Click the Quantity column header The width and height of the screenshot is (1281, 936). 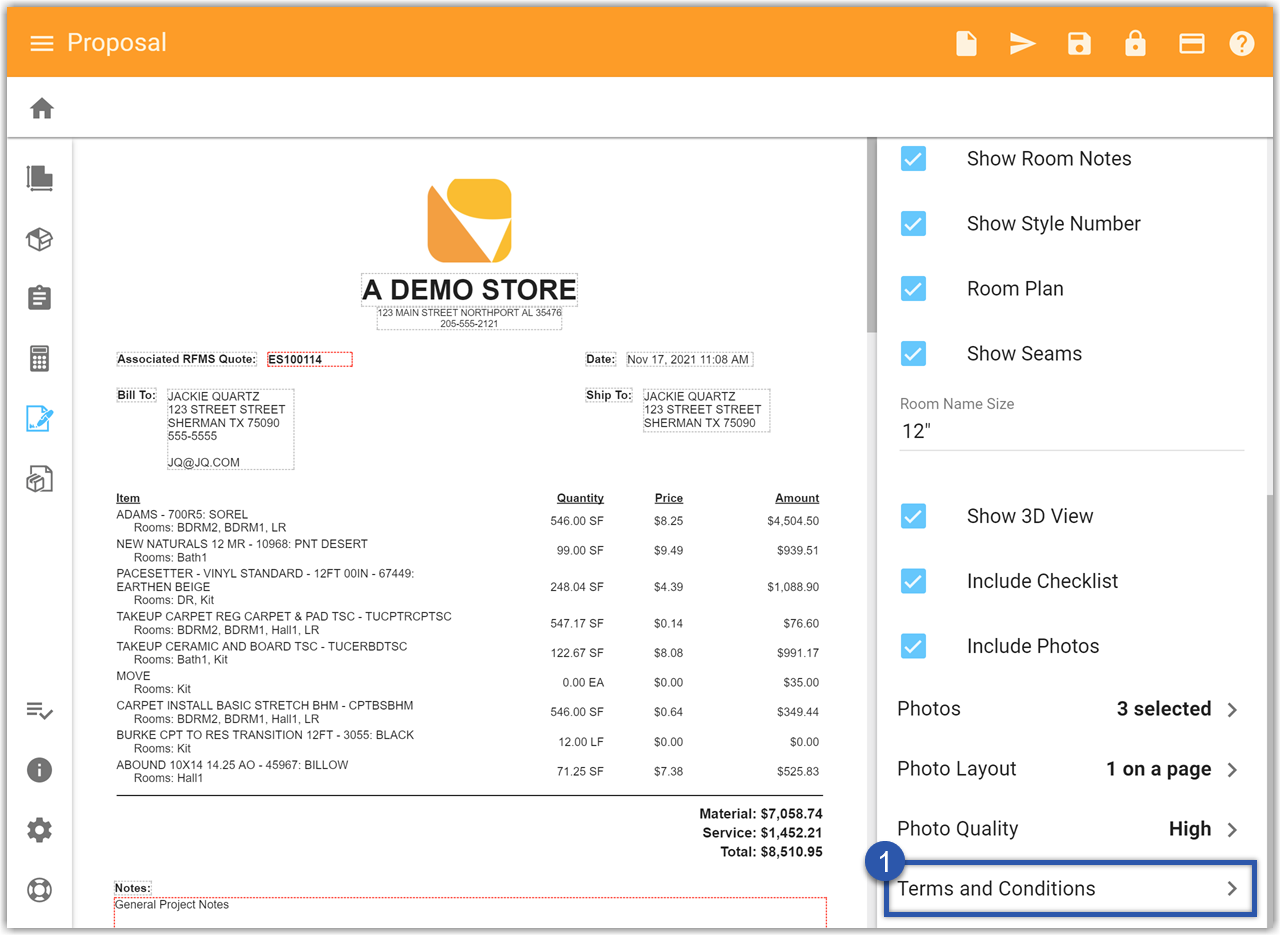tap(580, 498)
